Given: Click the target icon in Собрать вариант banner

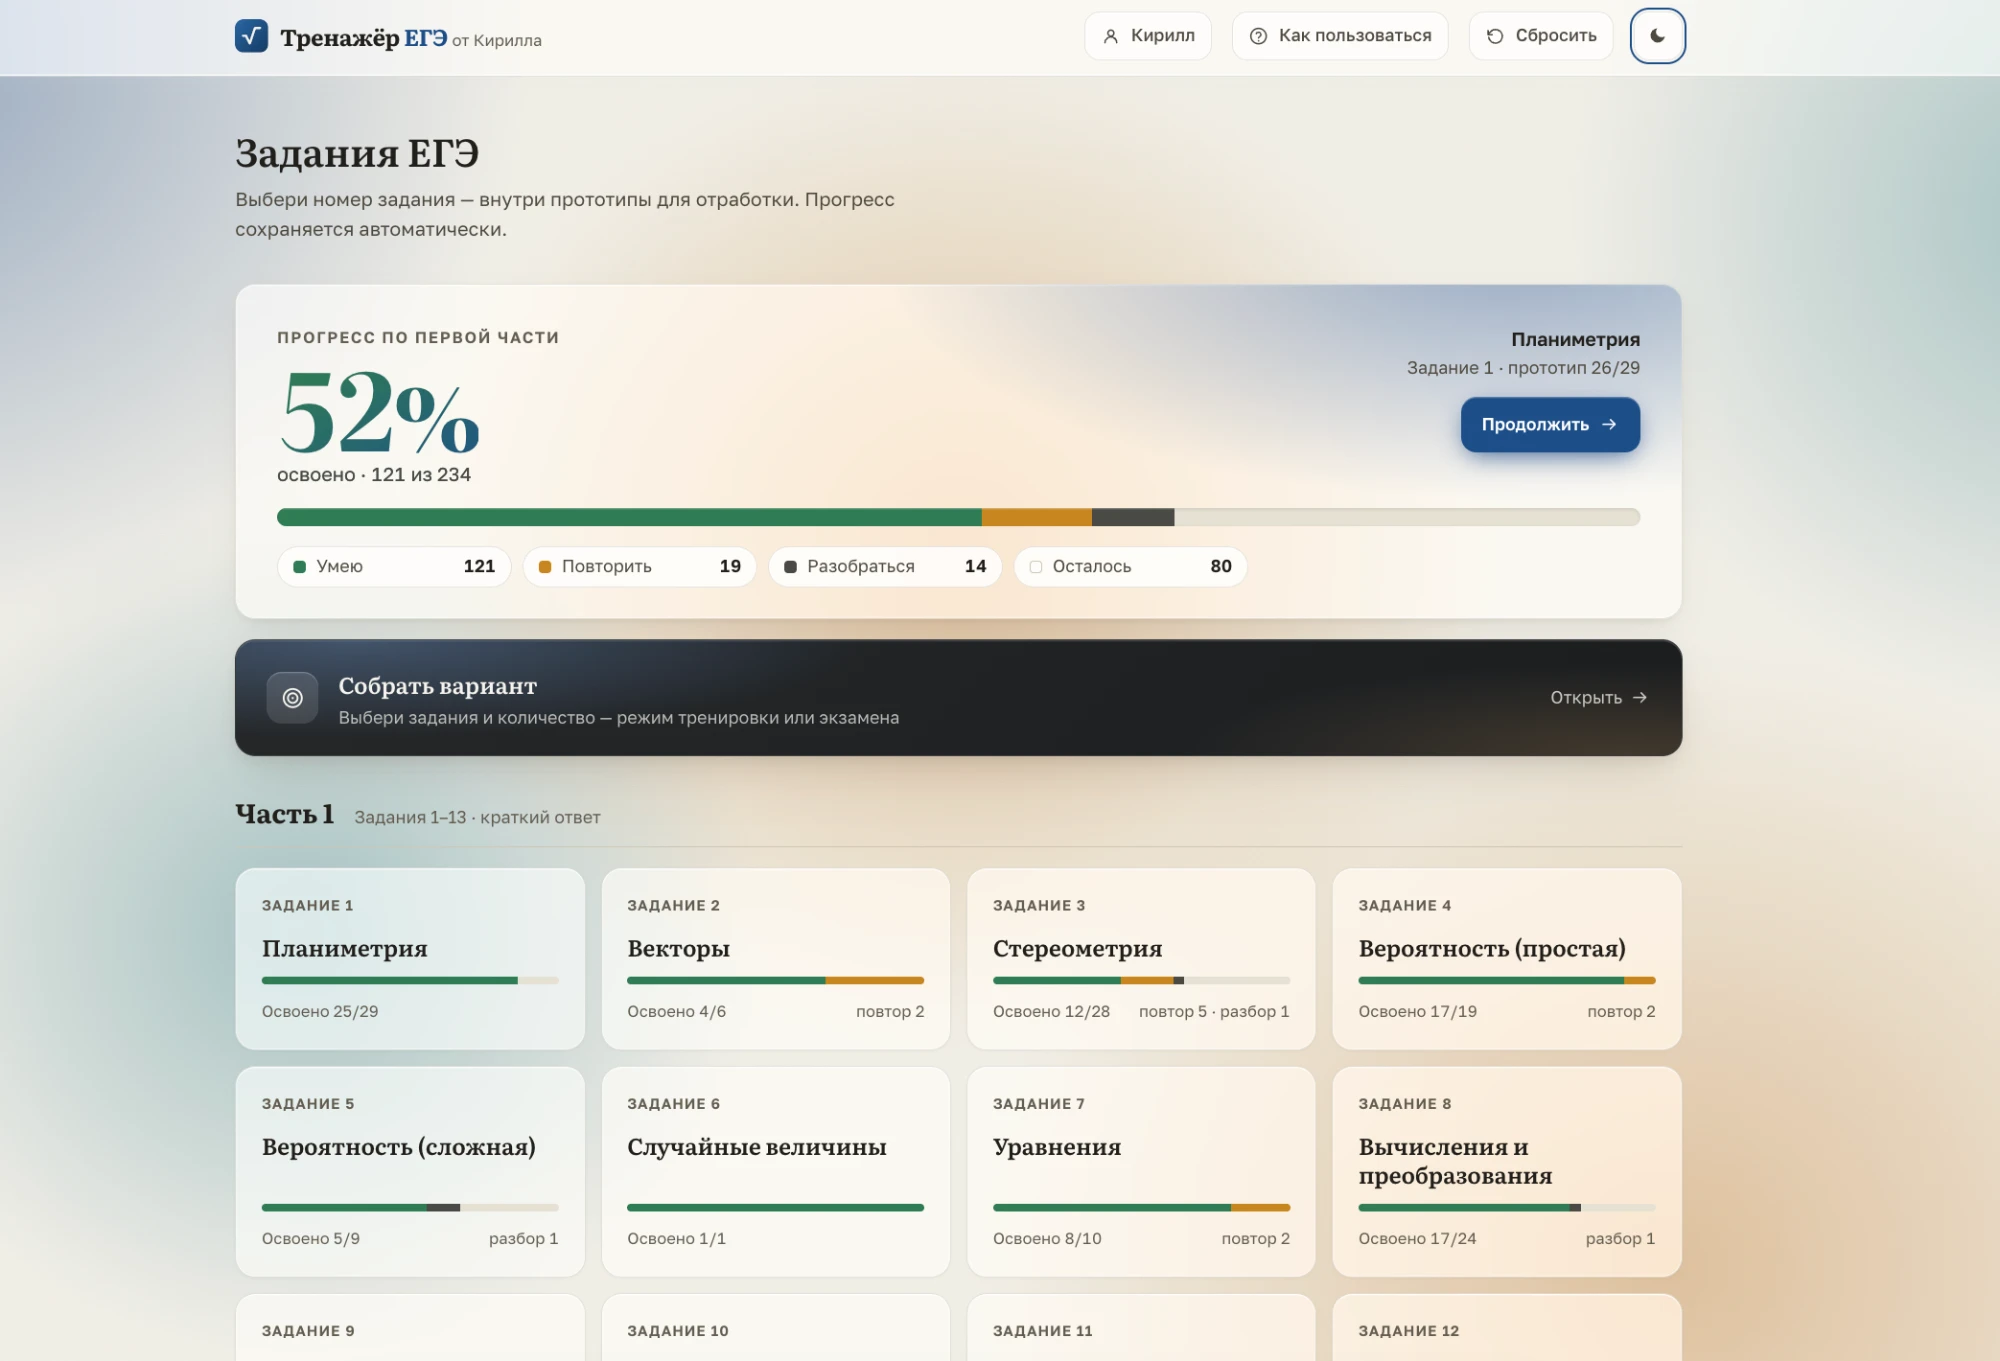Looking at the screenshot, I should (x=292, y=698).
